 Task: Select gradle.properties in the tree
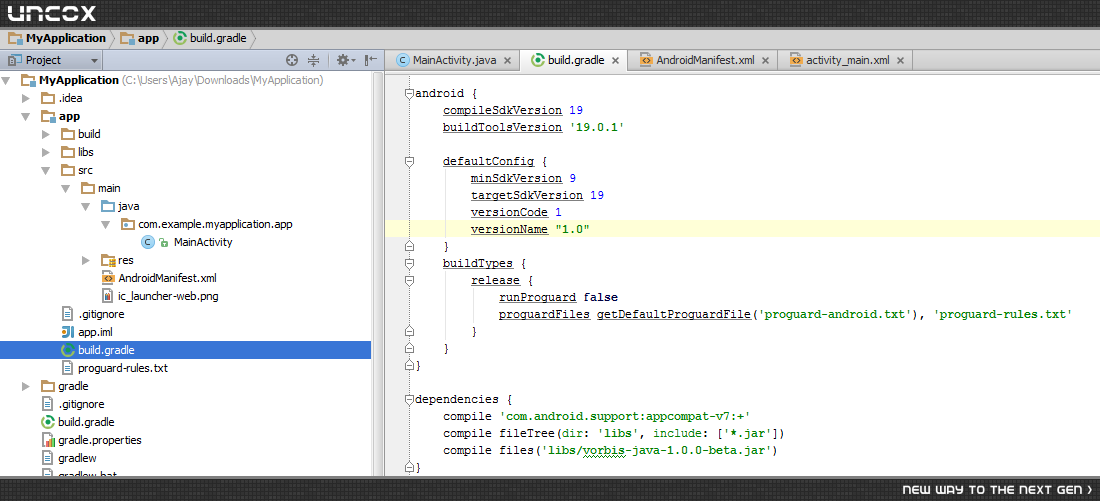click(100, 441)
